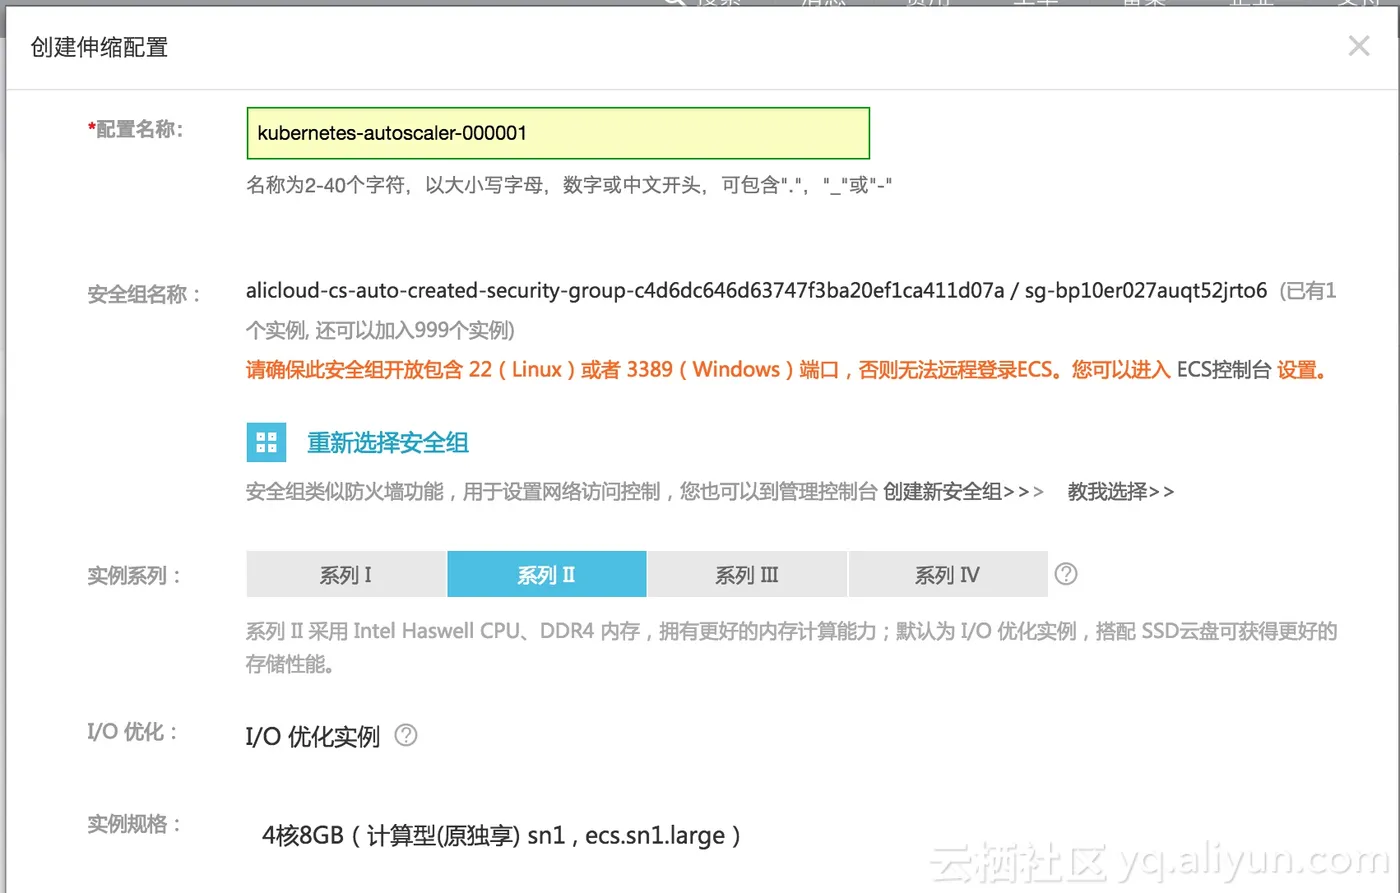This screenshot has width=1400, height=893.
Task: Open the 重新选择安全组 link
Action: pos(388,443)
